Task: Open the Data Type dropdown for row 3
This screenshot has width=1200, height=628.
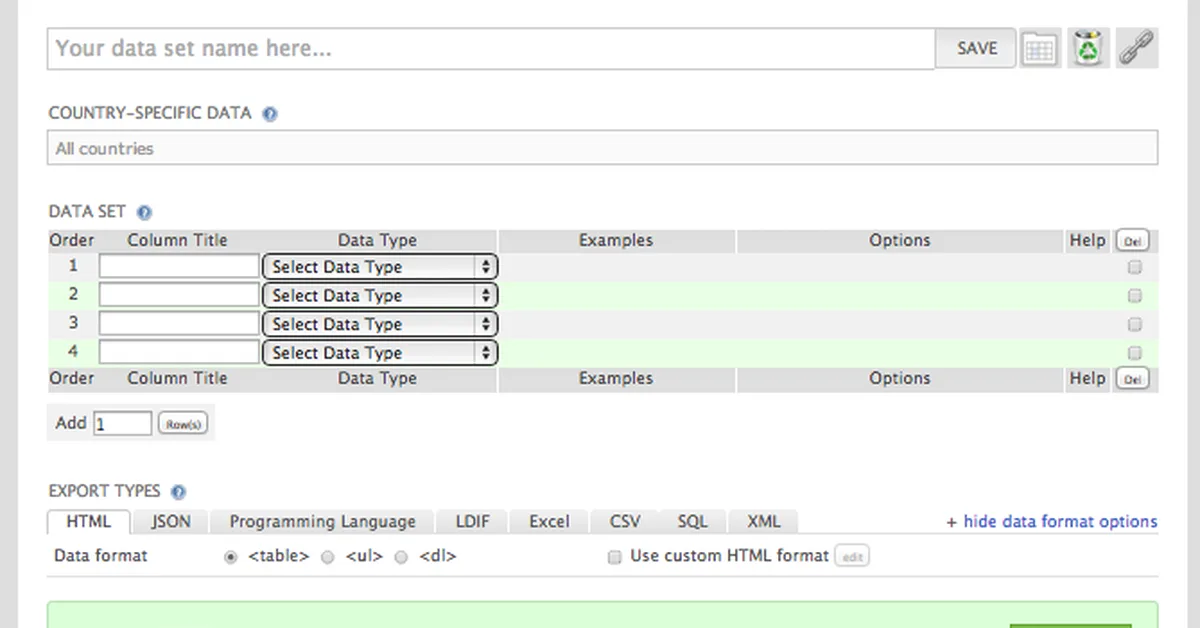Action: [x=378, y=323]
